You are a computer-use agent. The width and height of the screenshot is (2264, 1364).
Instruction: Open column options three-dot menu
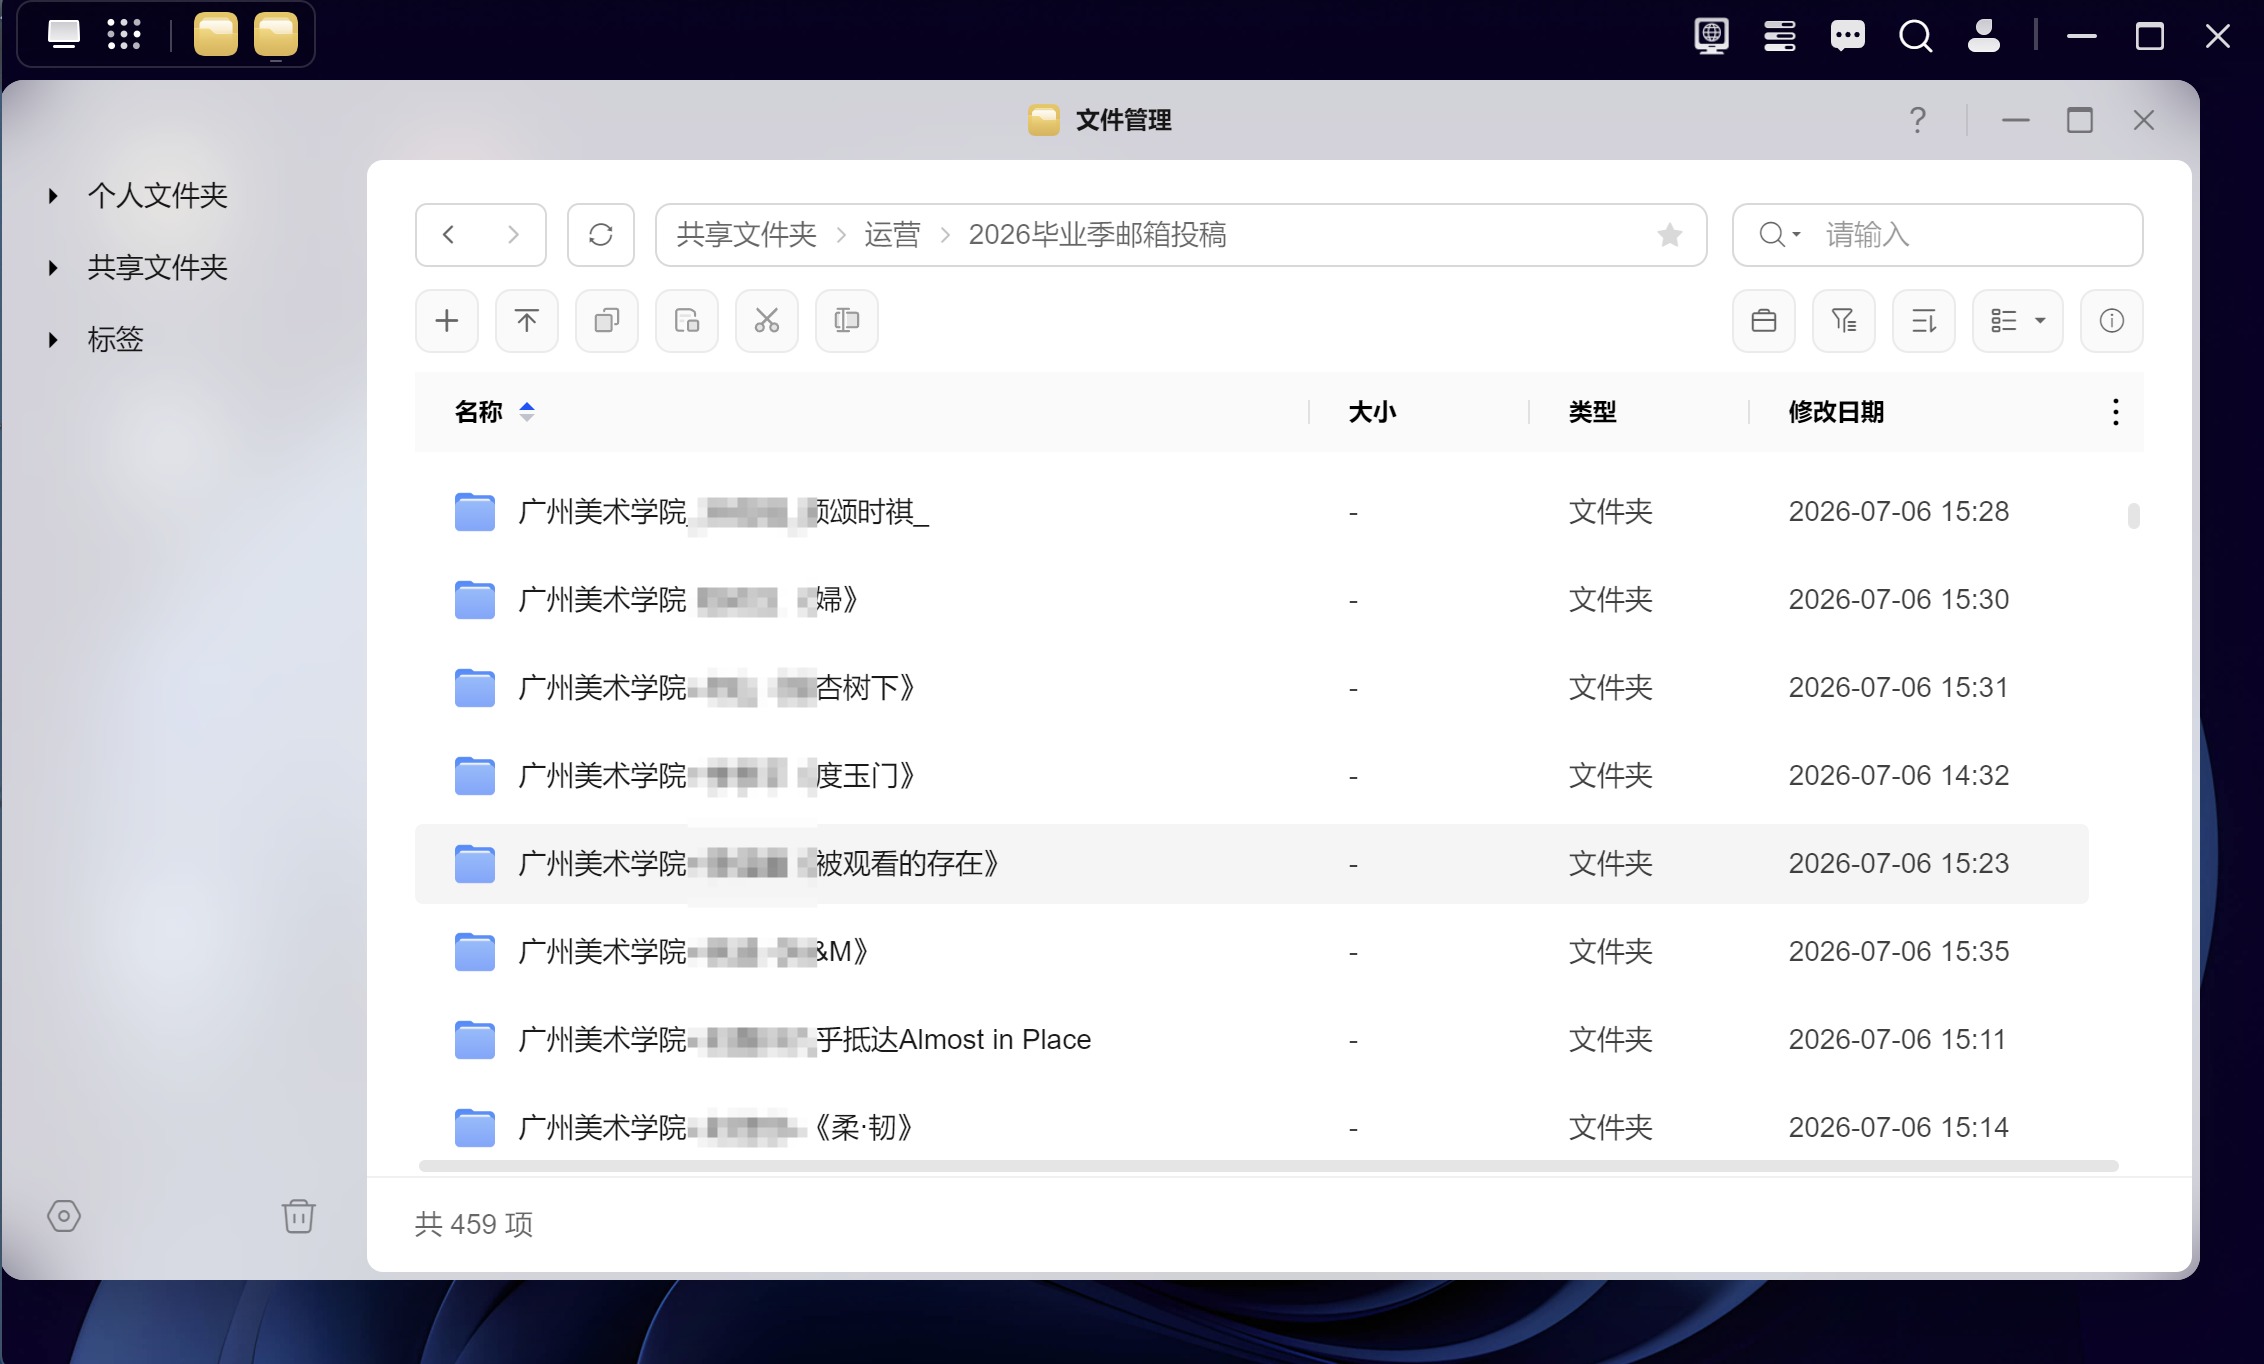(x=2115, y=412)
